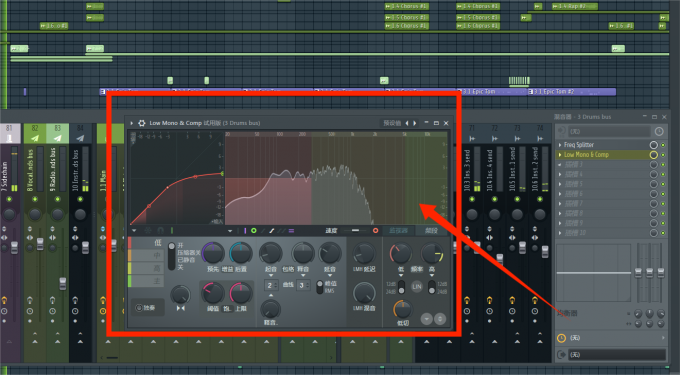Click the purple horizontal lines icon in toolbar
Screen dimensions: 680x375
click(291, 231)
